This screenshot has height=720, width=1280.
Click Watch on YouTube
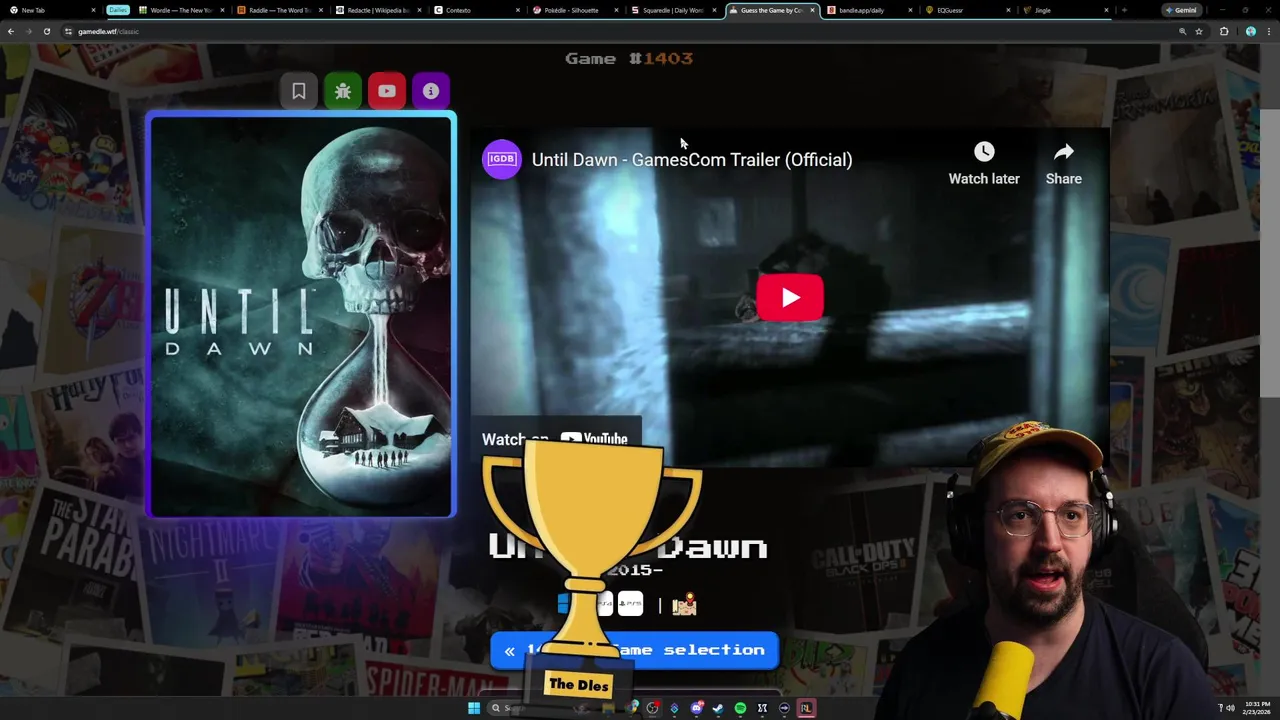(555, 439)
